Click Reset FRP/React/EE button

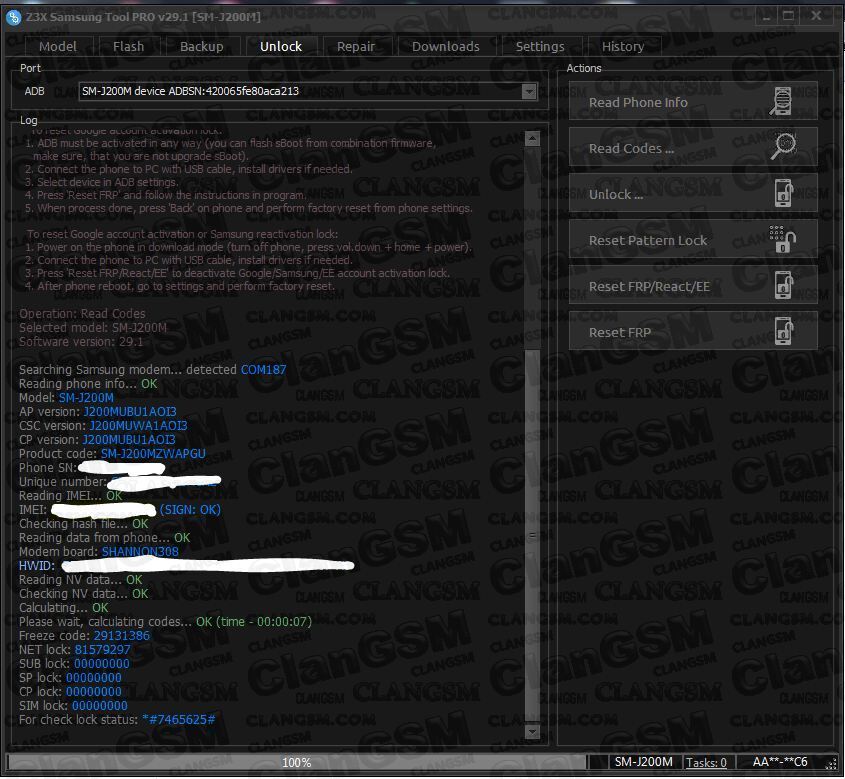click(x=693, y=285)
